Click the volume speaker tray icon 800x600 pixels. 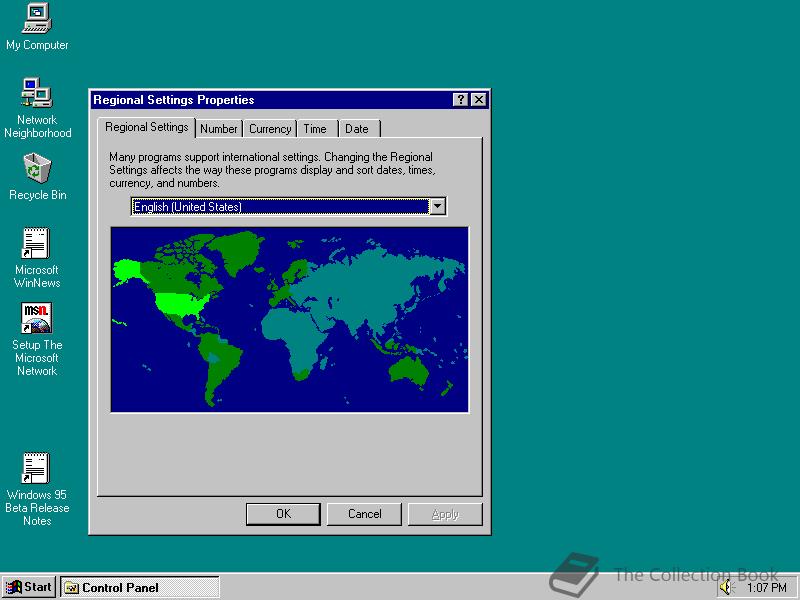point(726,588)
